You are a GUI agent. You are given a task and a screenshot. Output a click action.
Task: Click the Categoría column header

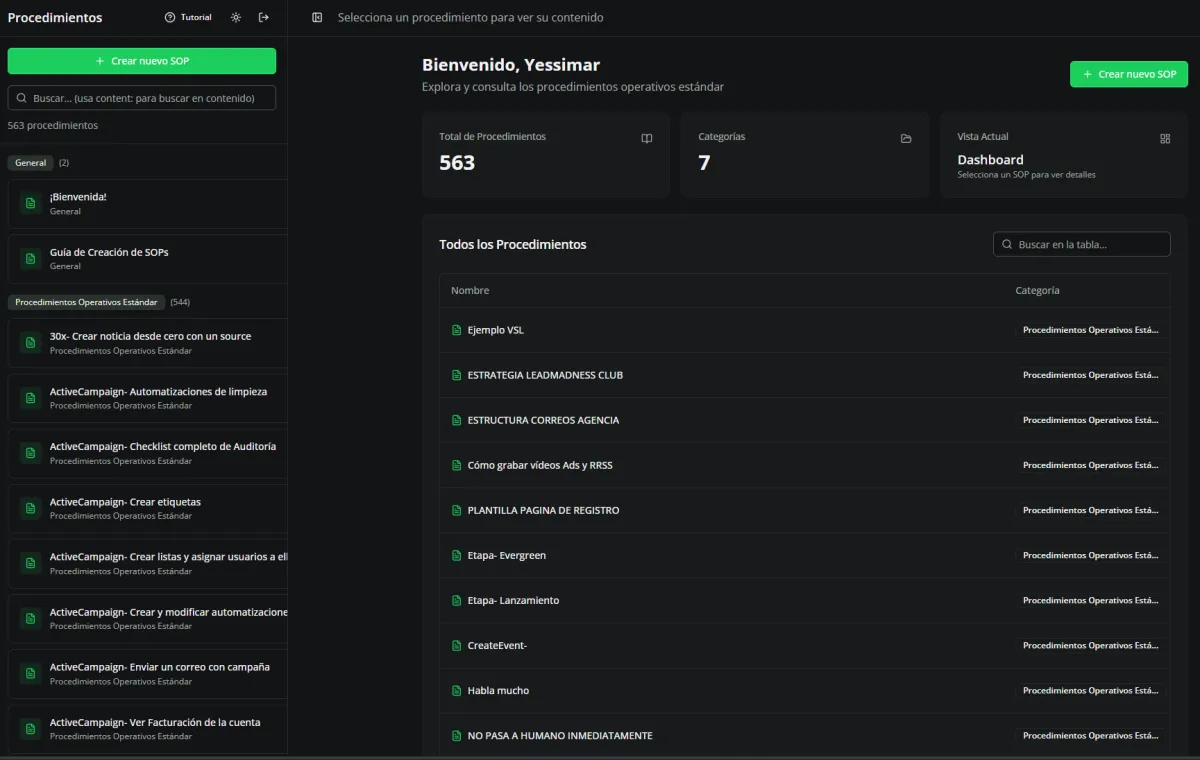[1037, 291]
